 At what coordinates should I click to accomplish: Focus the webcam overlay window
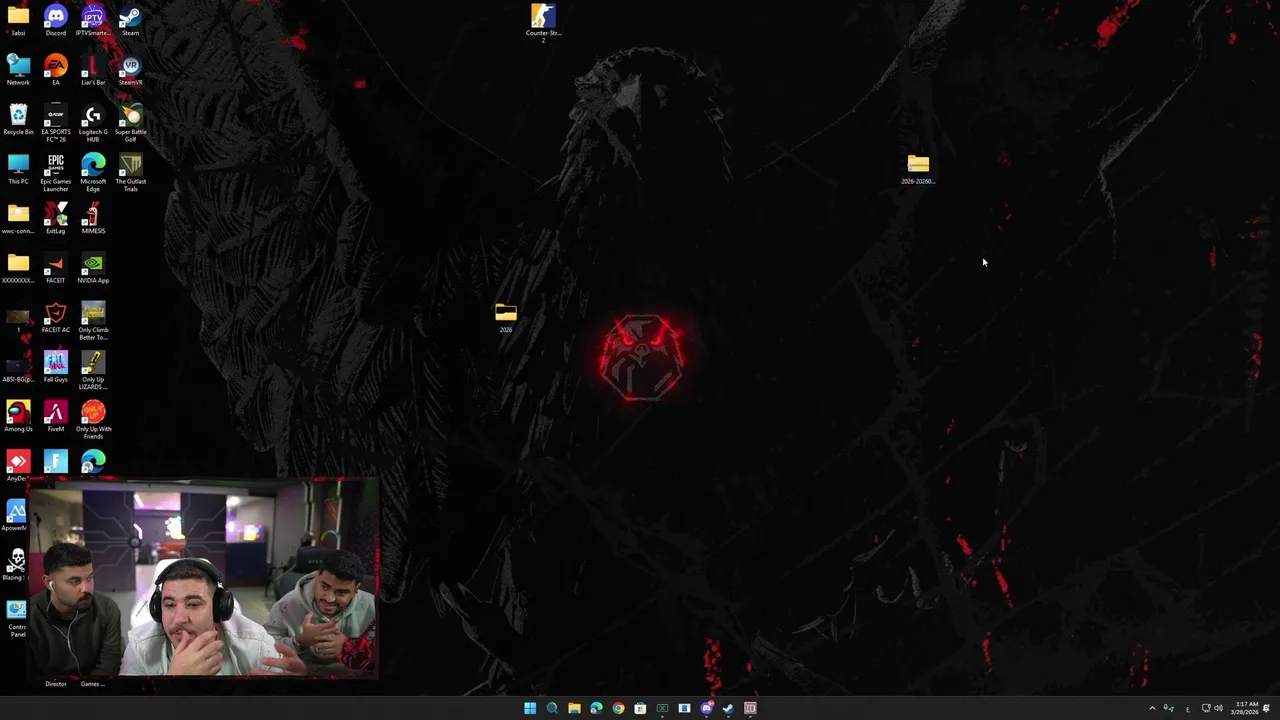pyautogui.click(x=203, y=578)
